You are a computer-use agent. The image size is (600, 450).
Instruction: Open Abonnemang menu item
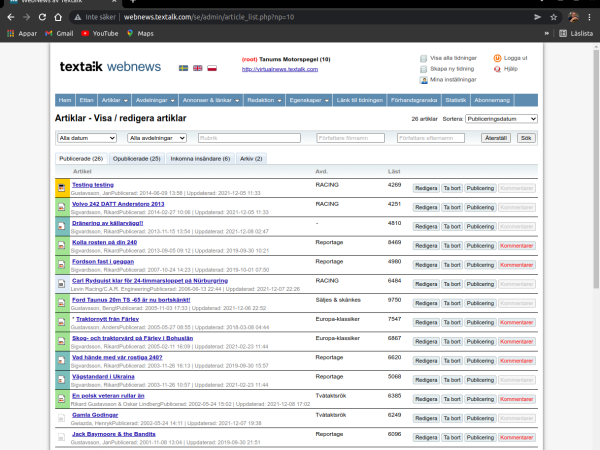(x=492, y=100)
